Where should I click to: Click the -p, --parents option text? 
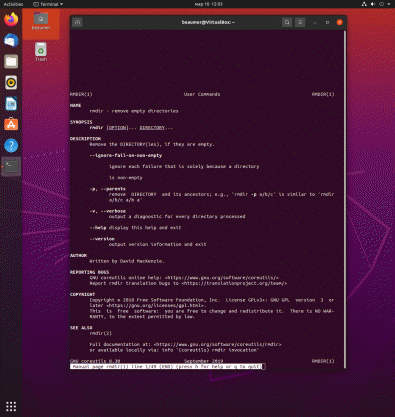point(107,189)
